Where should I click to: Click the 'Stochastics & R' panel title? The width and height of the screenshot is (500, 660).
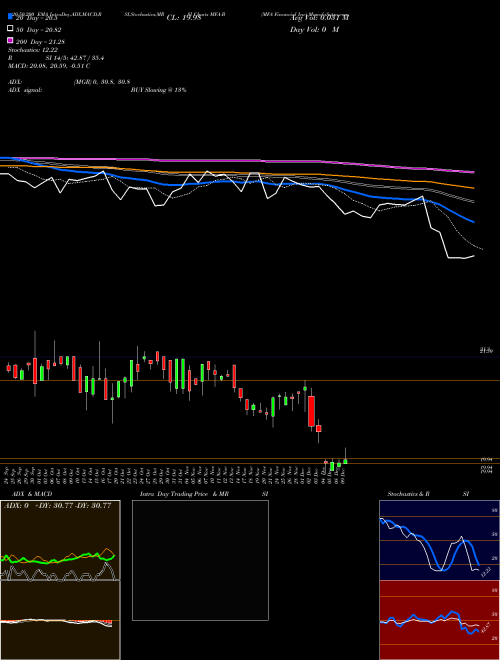pos(408,494)
